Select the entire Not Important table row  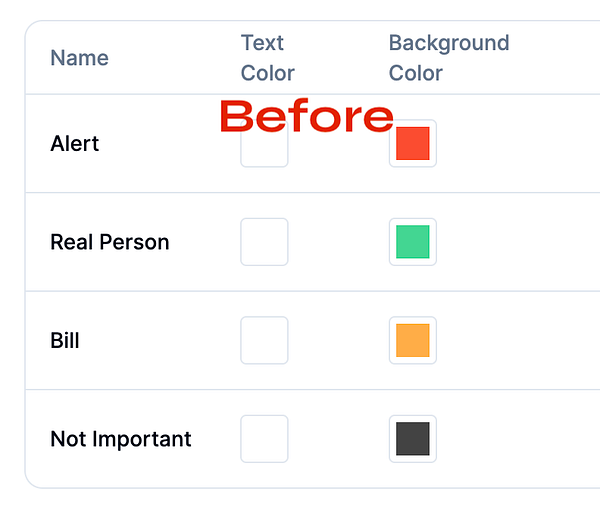(x=313, y=439)
